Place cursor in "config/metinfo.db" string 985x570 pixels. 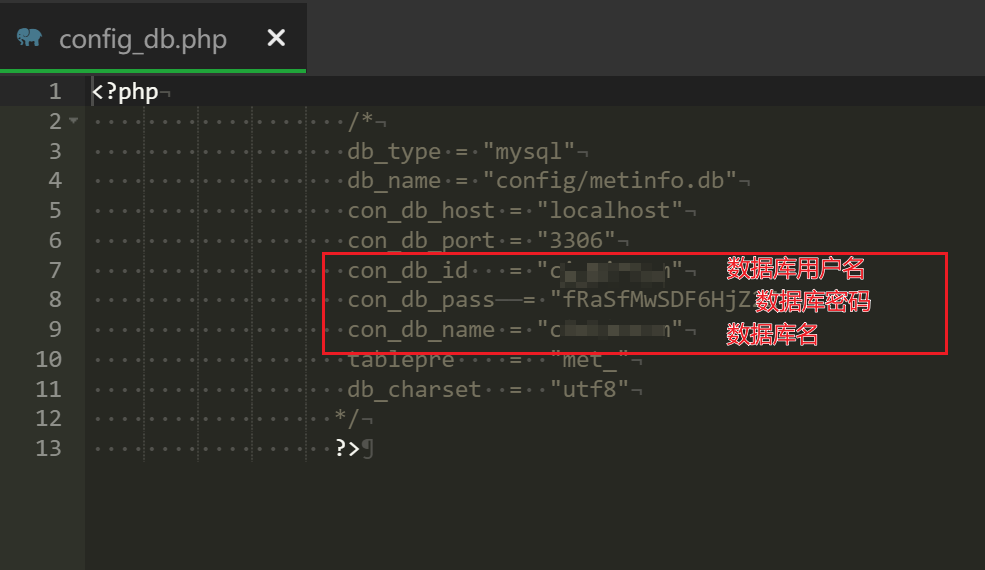(610, 181)
